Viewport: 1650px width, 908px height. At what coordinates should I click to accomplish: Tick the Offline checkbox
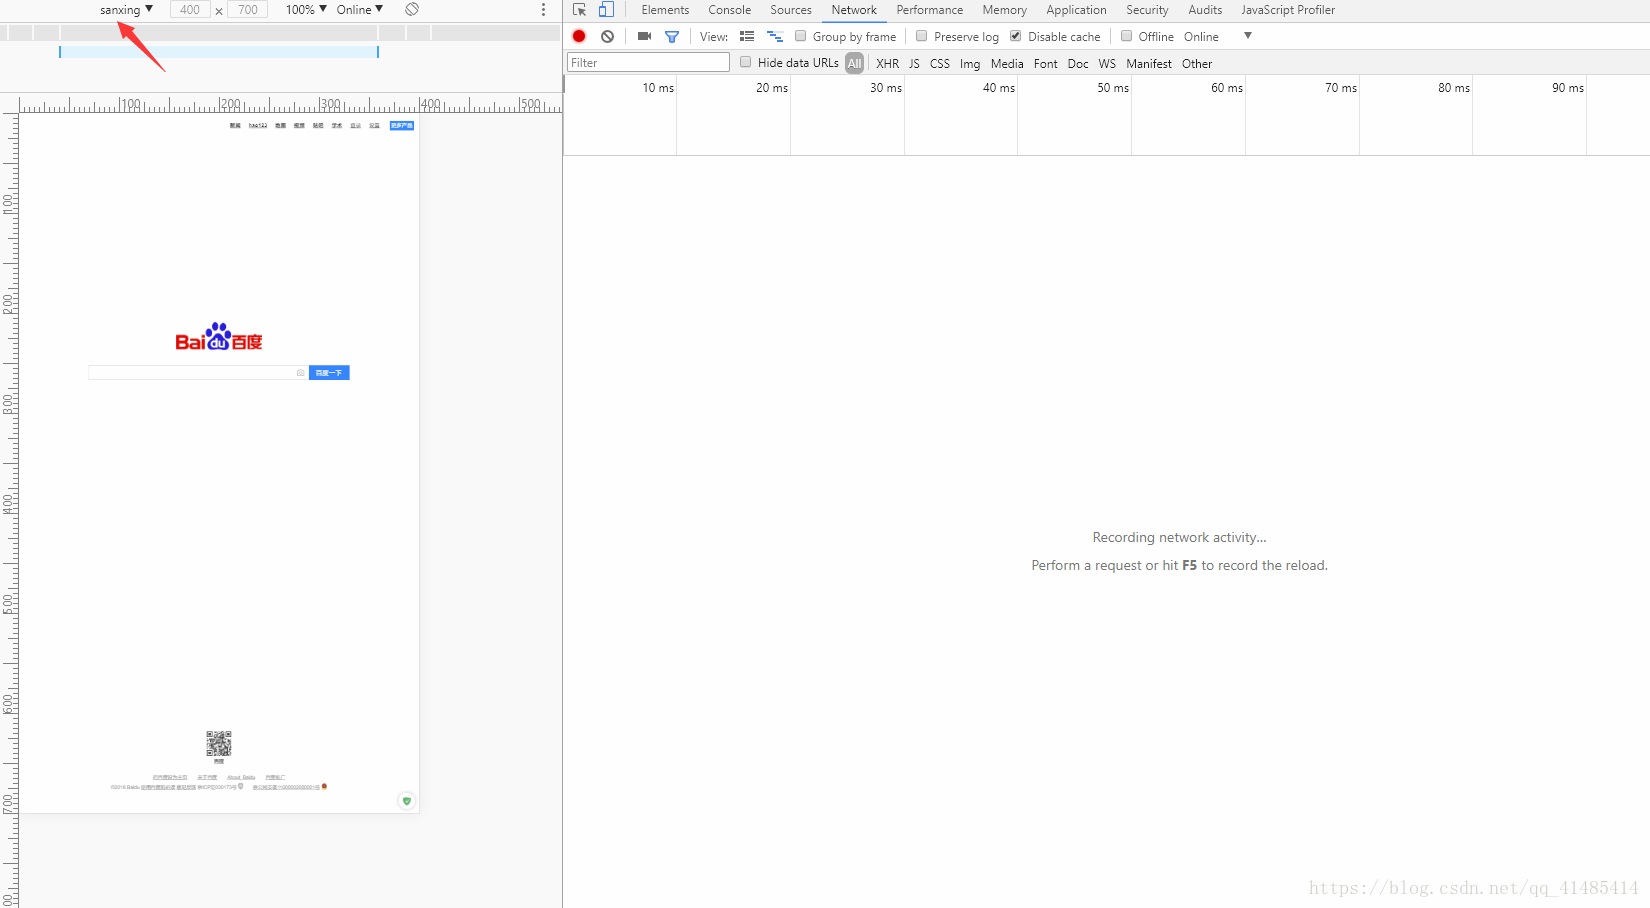coord(1126,36)
